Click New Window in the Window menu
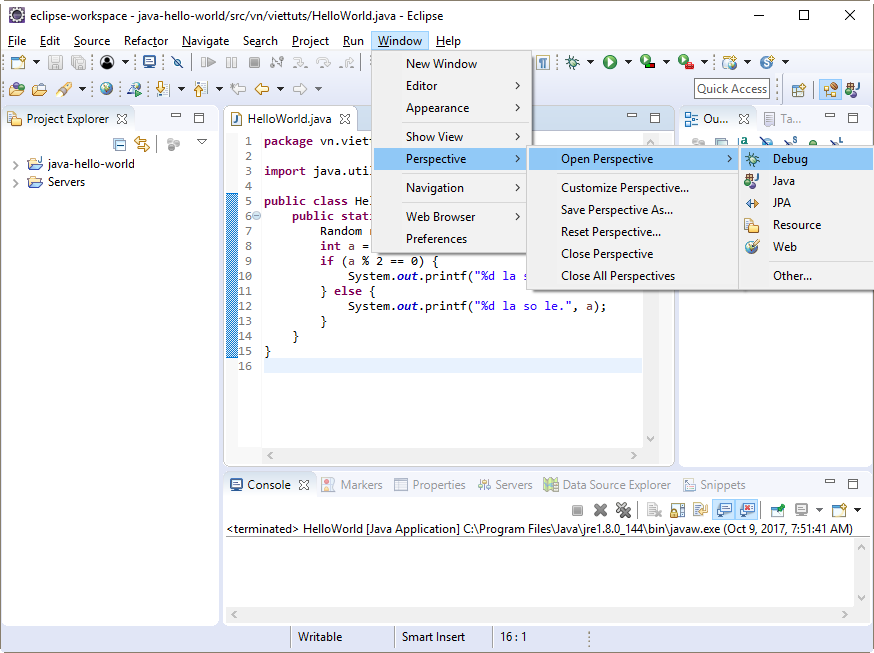The image size is (874, 653). [x=451, y=64]
